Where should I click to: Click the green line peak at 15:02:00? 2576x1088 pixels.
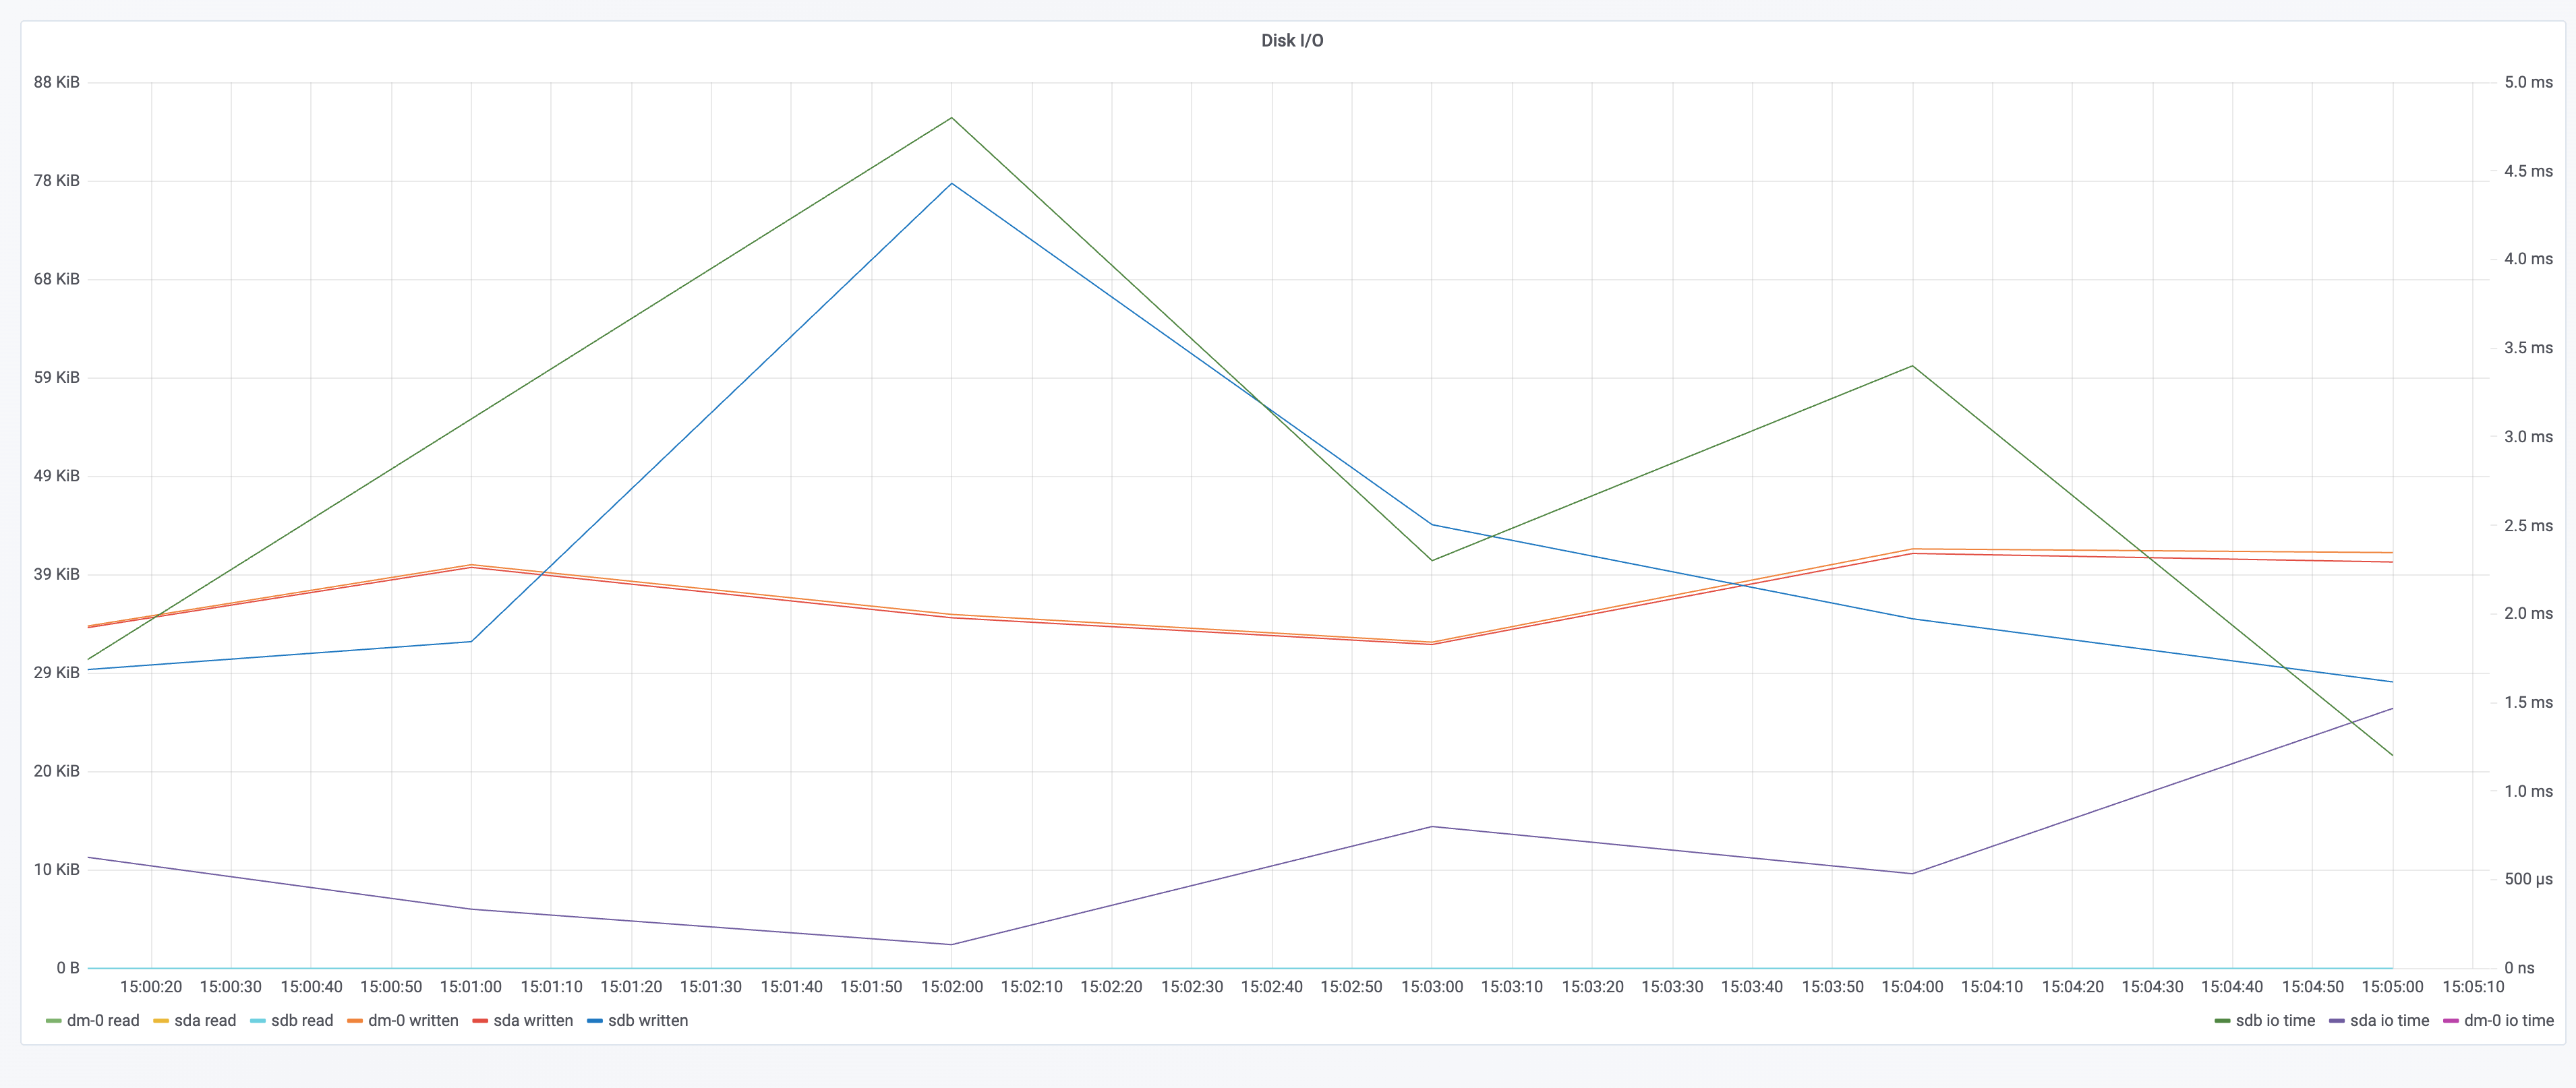coord(952,118)
